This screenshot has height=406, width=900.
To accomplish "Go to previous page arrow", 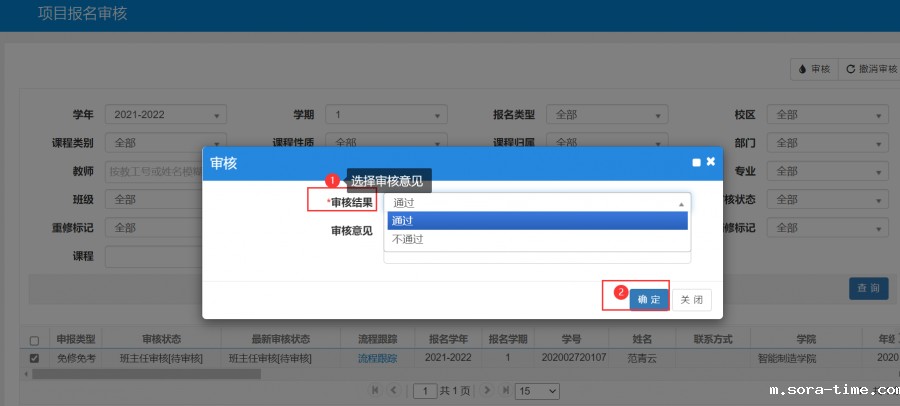I will [x=394, y=390].
